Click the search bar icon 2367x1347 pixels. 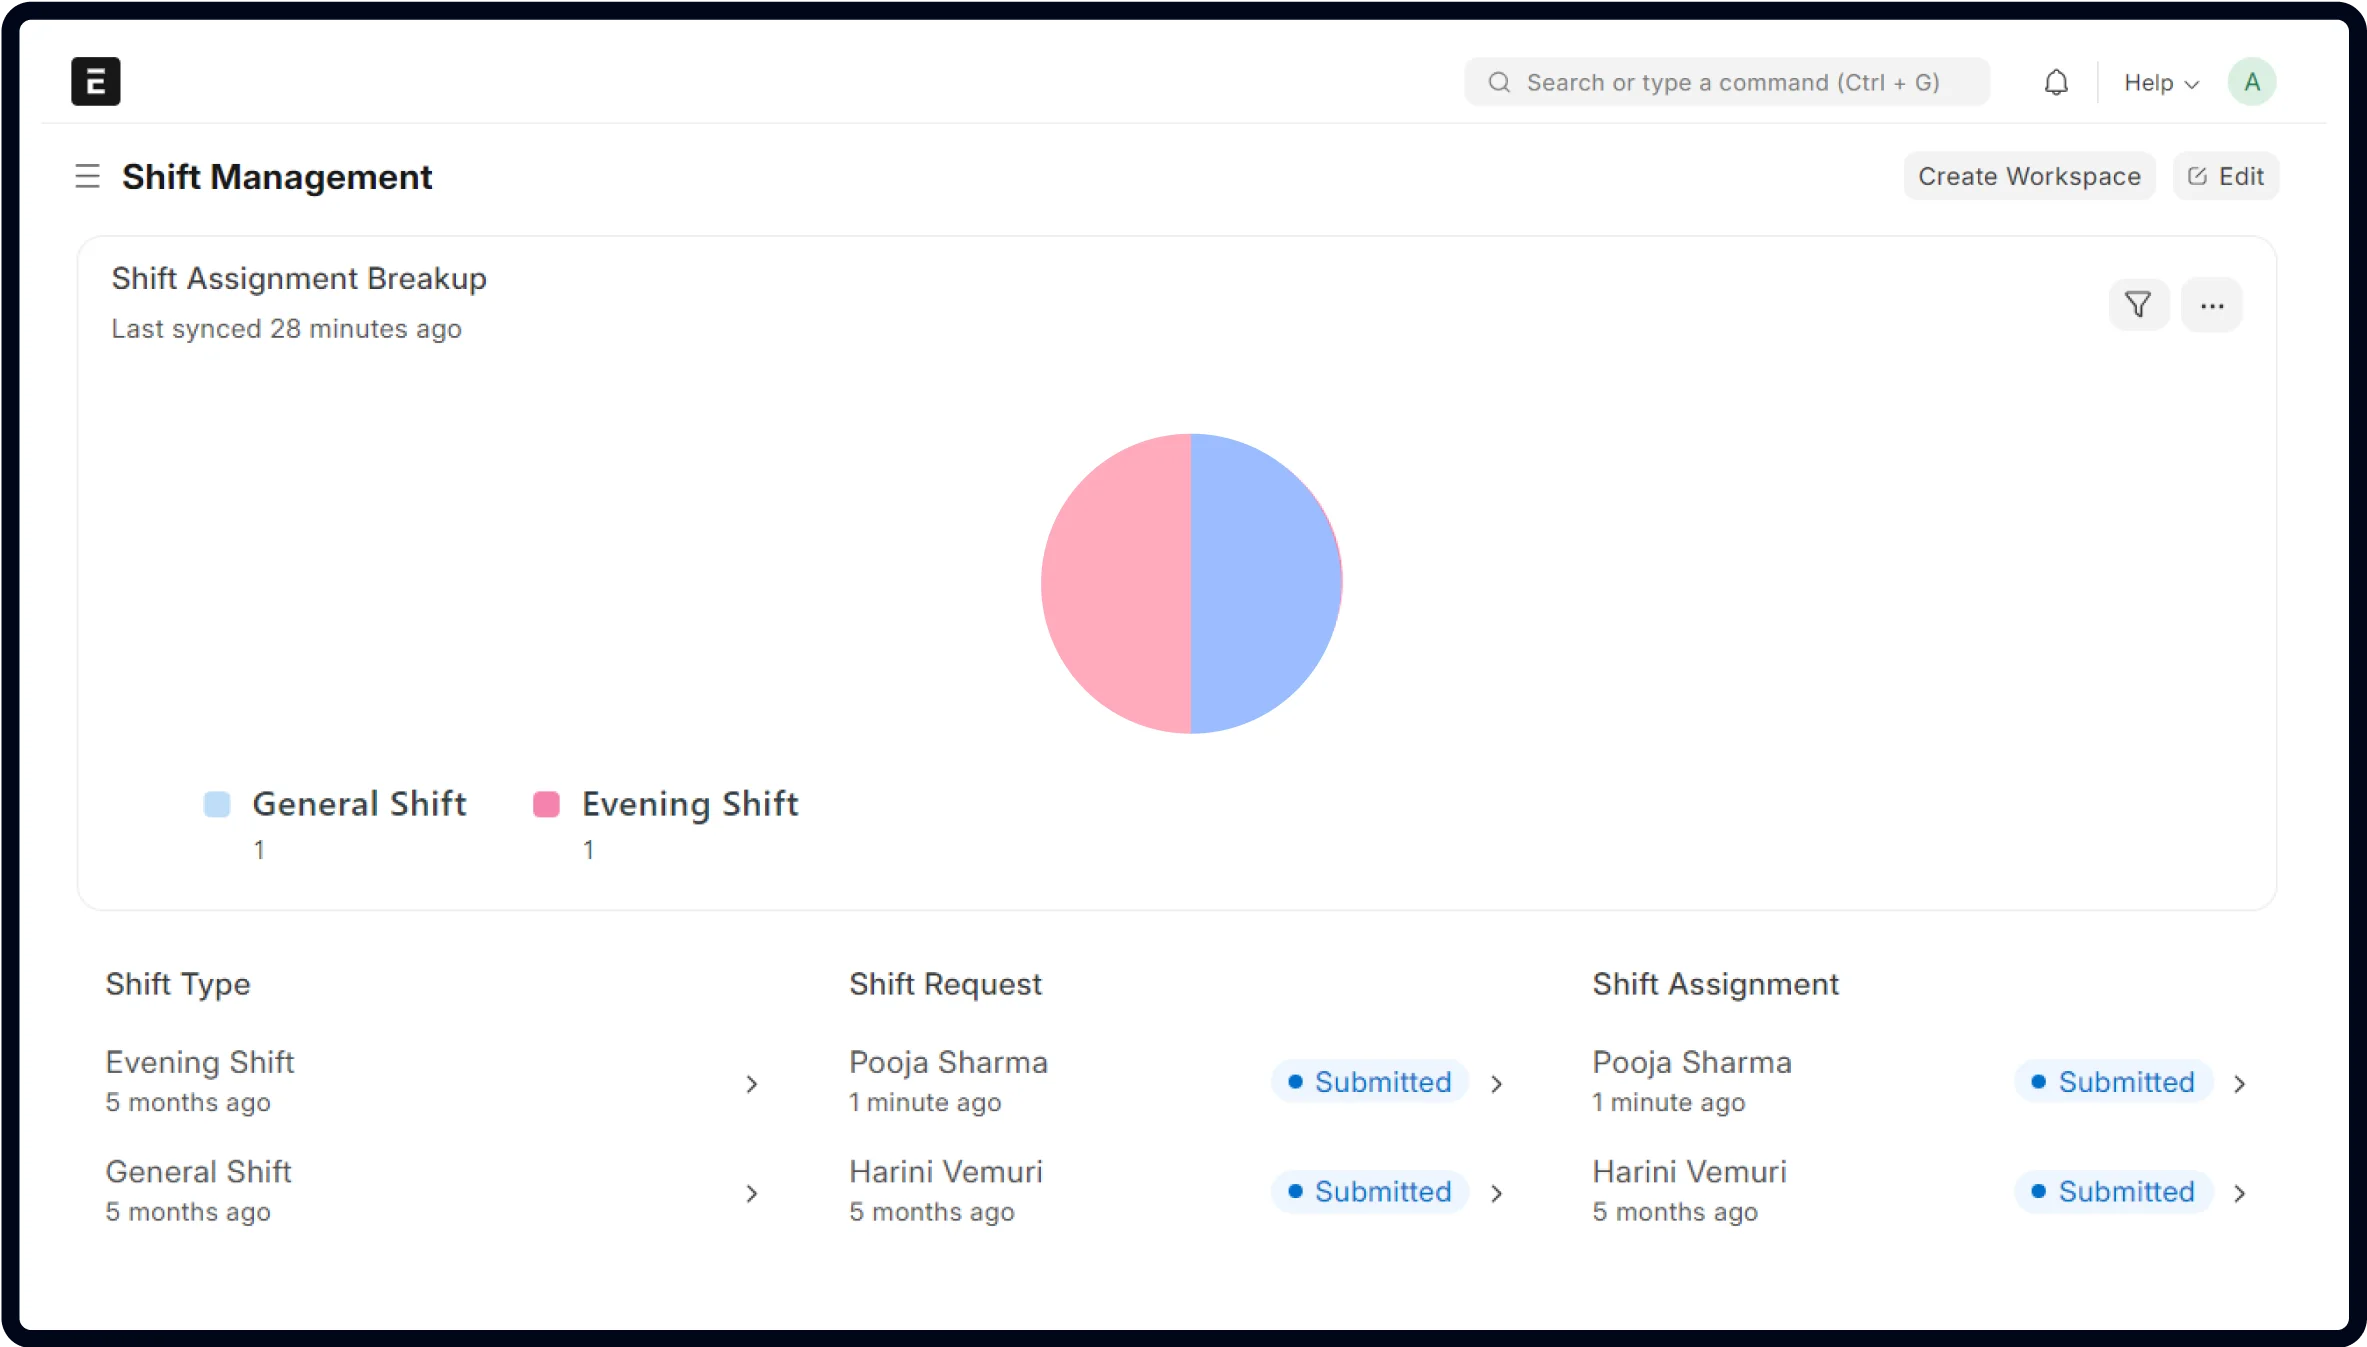(1497, 81)
